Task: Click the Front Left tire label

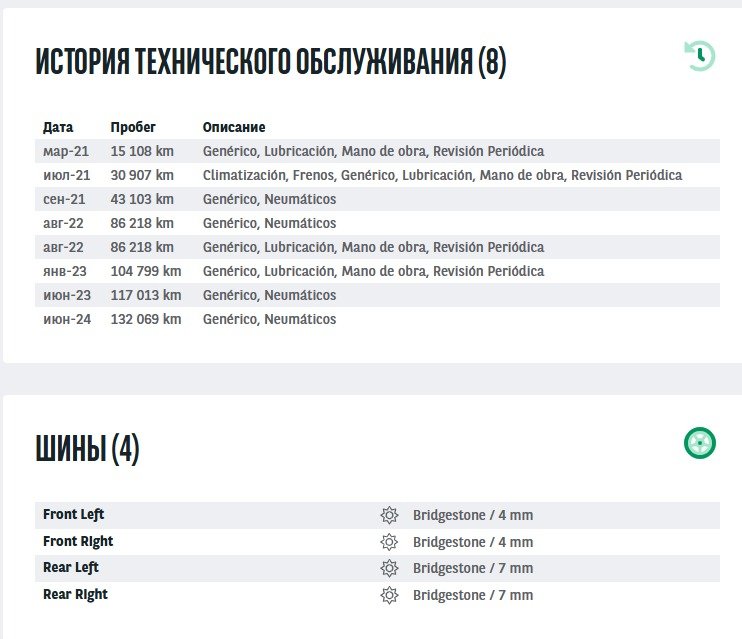Action: [x=74, y=515]
